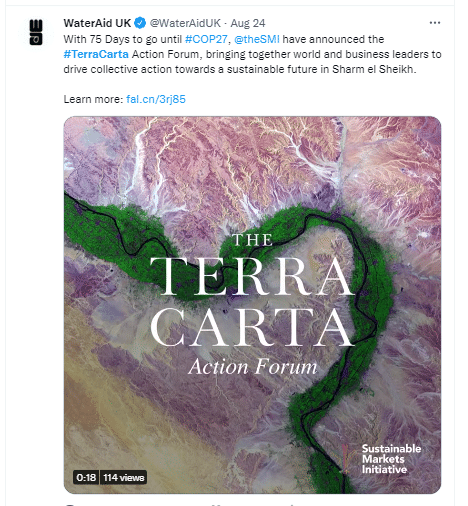
Task: Open the tweet's three-dot more menu
Action: [x=435, y=23]
